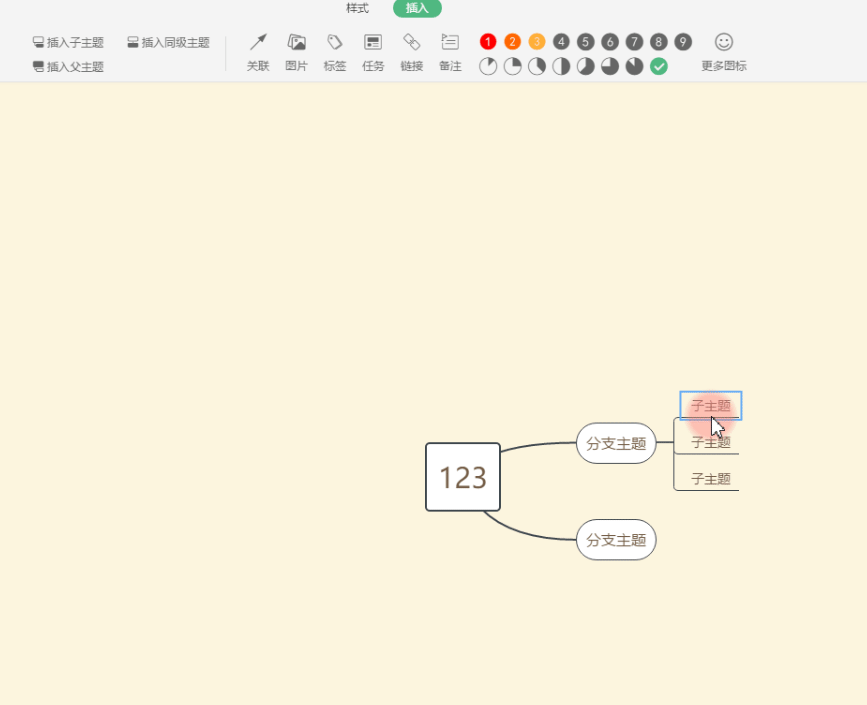
Task: Add a tag via the 标签 icon
Action: pos(334,50)
